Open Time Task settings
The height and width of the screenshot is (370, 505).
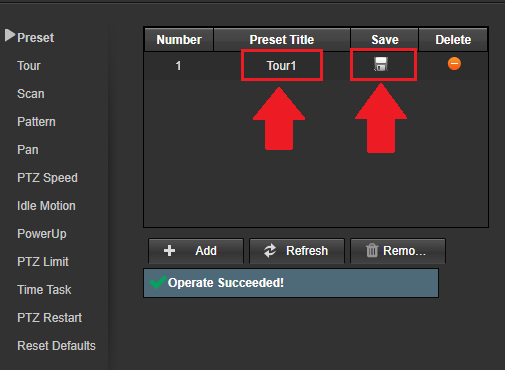(x=44, y=290)
